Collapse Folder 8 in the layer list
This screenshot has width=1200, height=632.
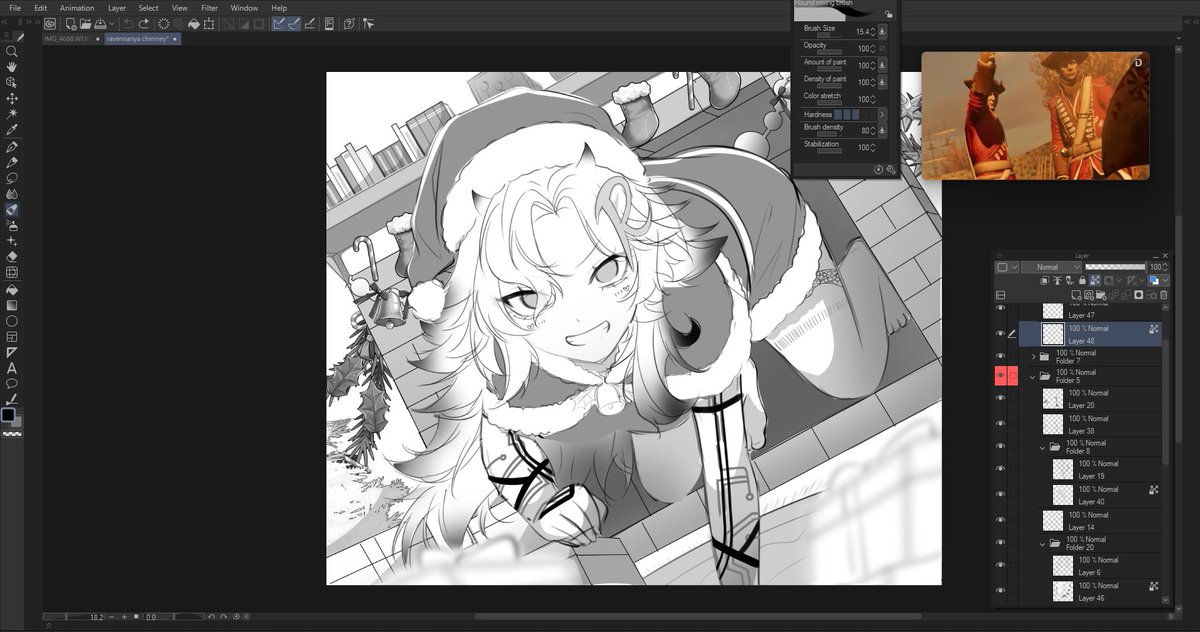(1043, 447)
